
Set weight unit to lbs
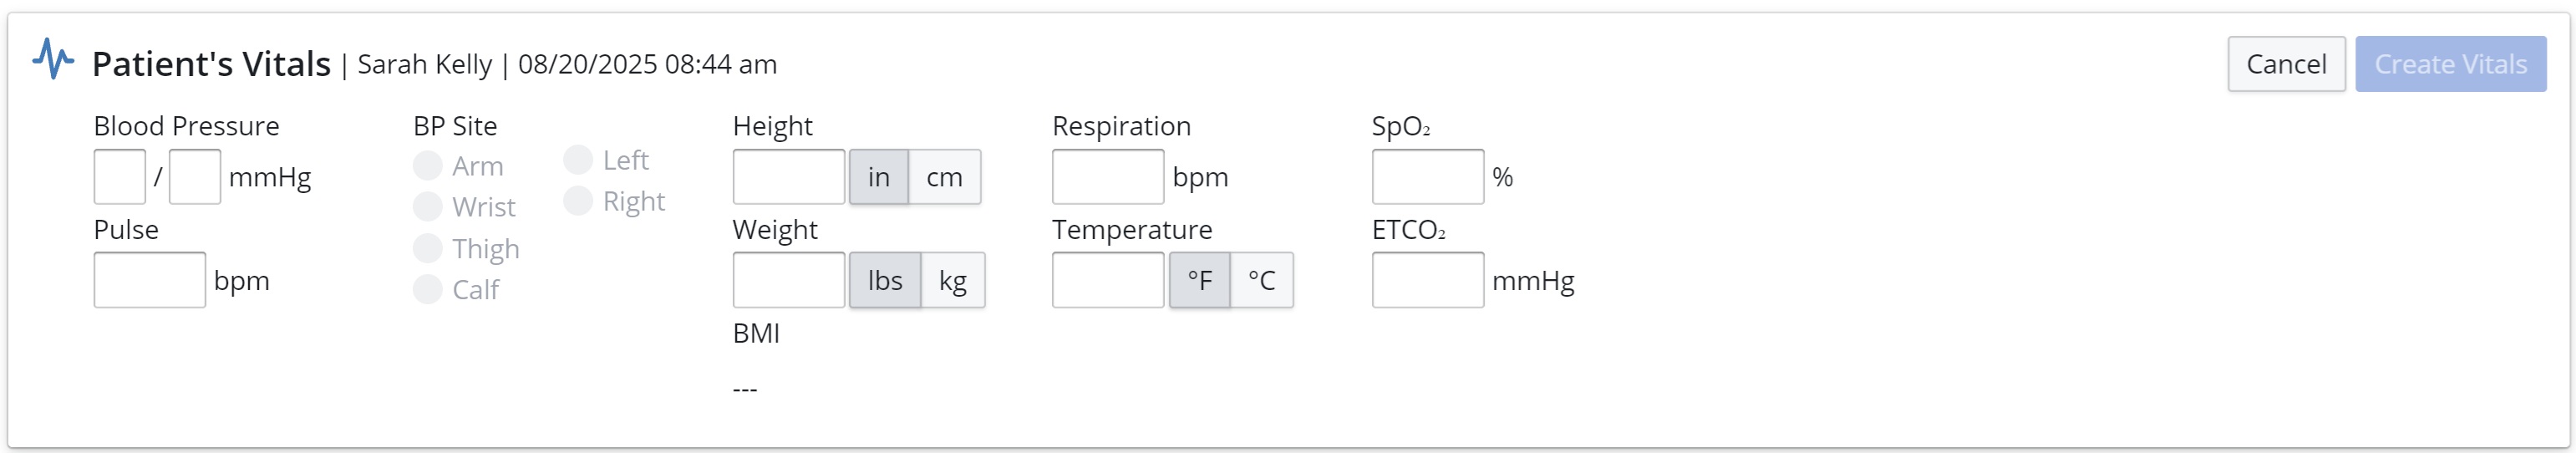coord(885,281)
